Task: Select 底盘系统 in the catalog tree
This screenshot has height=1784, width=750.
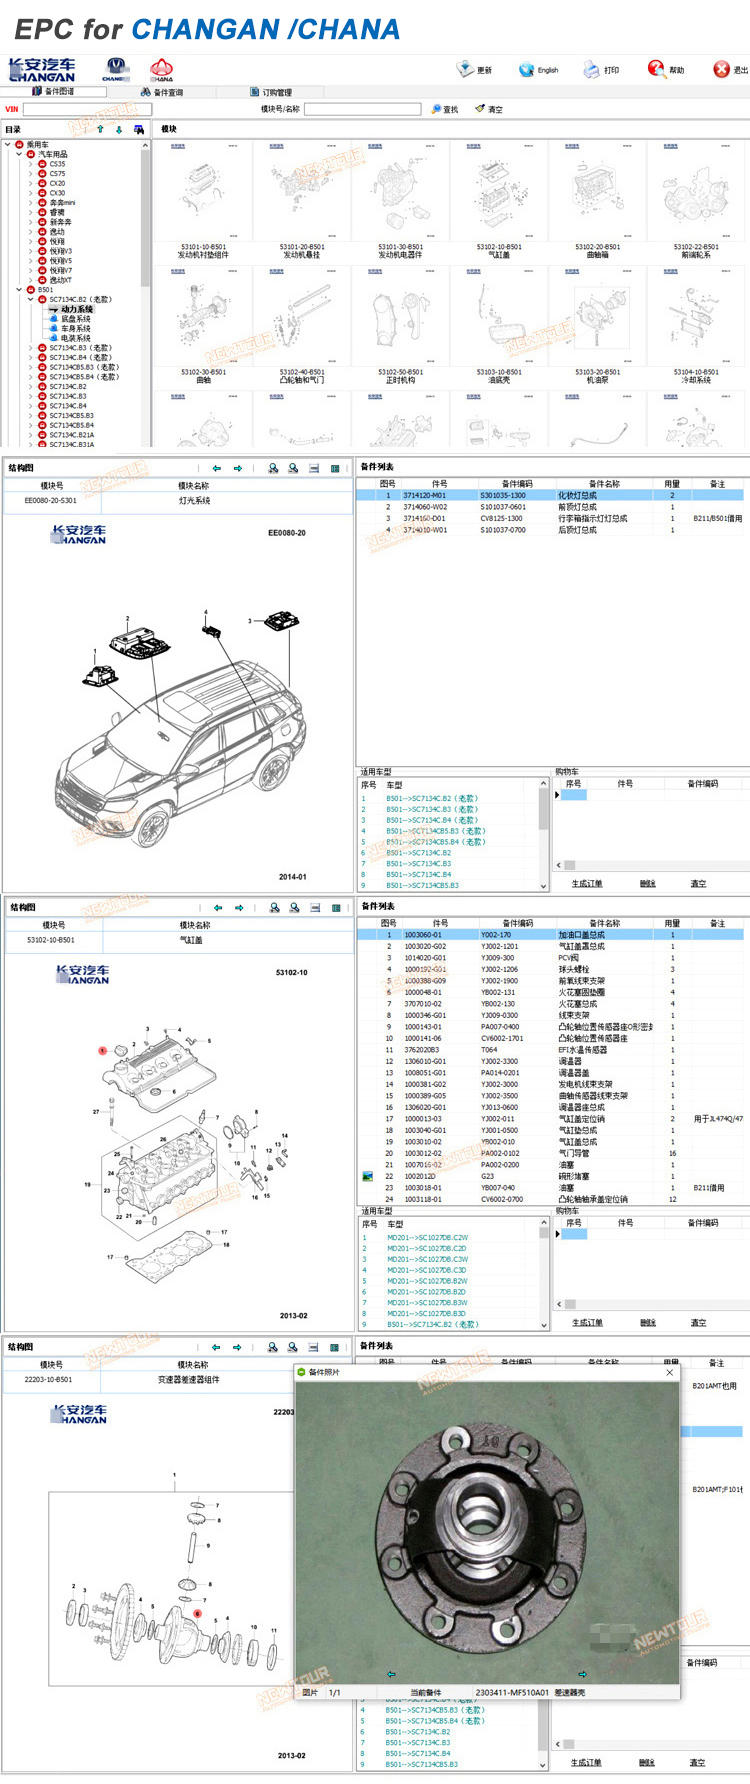Action: [76, 319]
